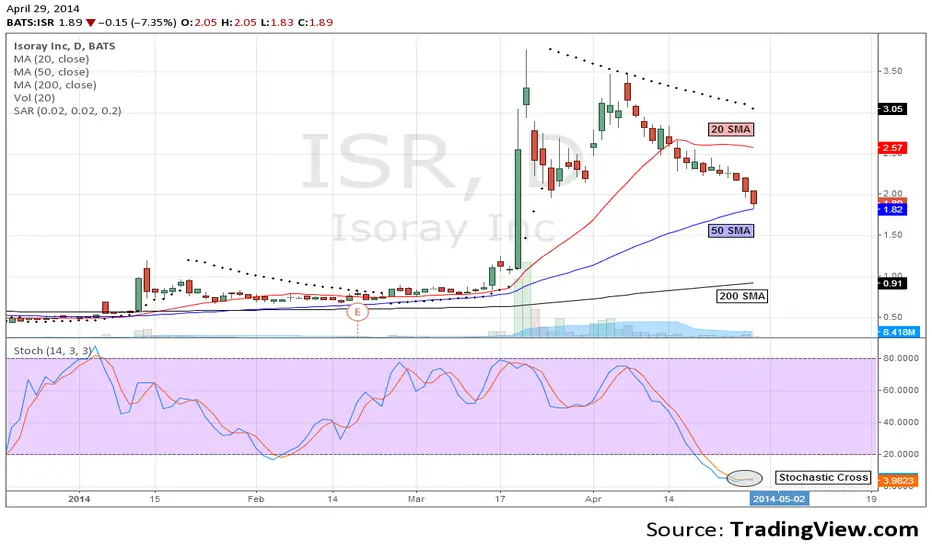Click the 'Vol (20)' indicator legend
This screenshot has width=932, height=550.
click(34, 98)
